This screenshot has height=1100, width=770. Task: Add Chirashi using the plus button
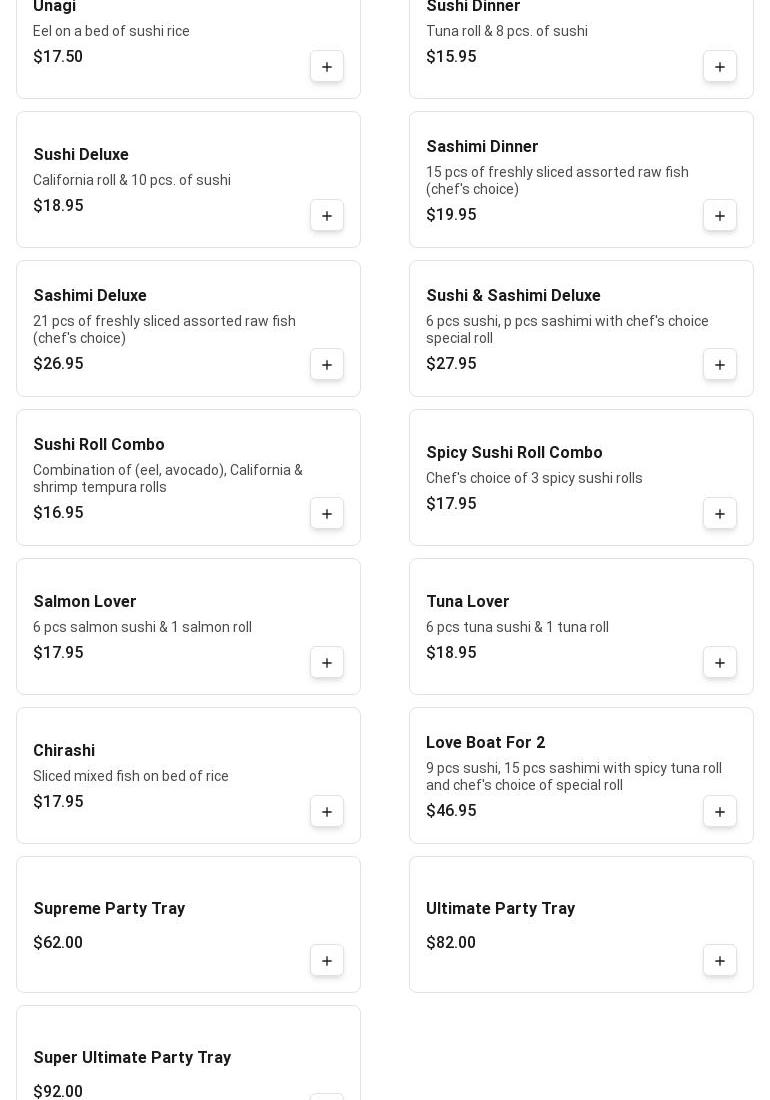pos(327,812)
